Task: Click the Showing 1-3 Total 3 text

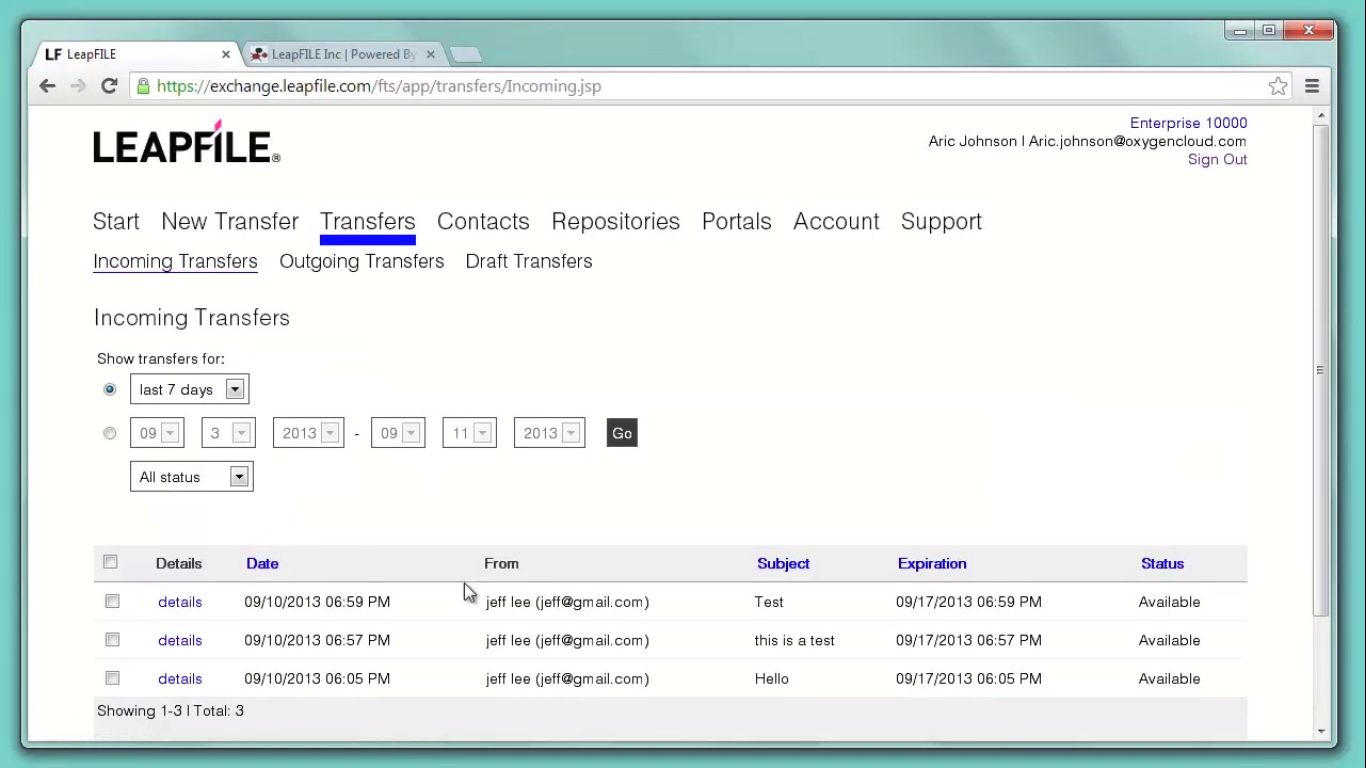Action: pyautogui.click(x=170, y=711)
